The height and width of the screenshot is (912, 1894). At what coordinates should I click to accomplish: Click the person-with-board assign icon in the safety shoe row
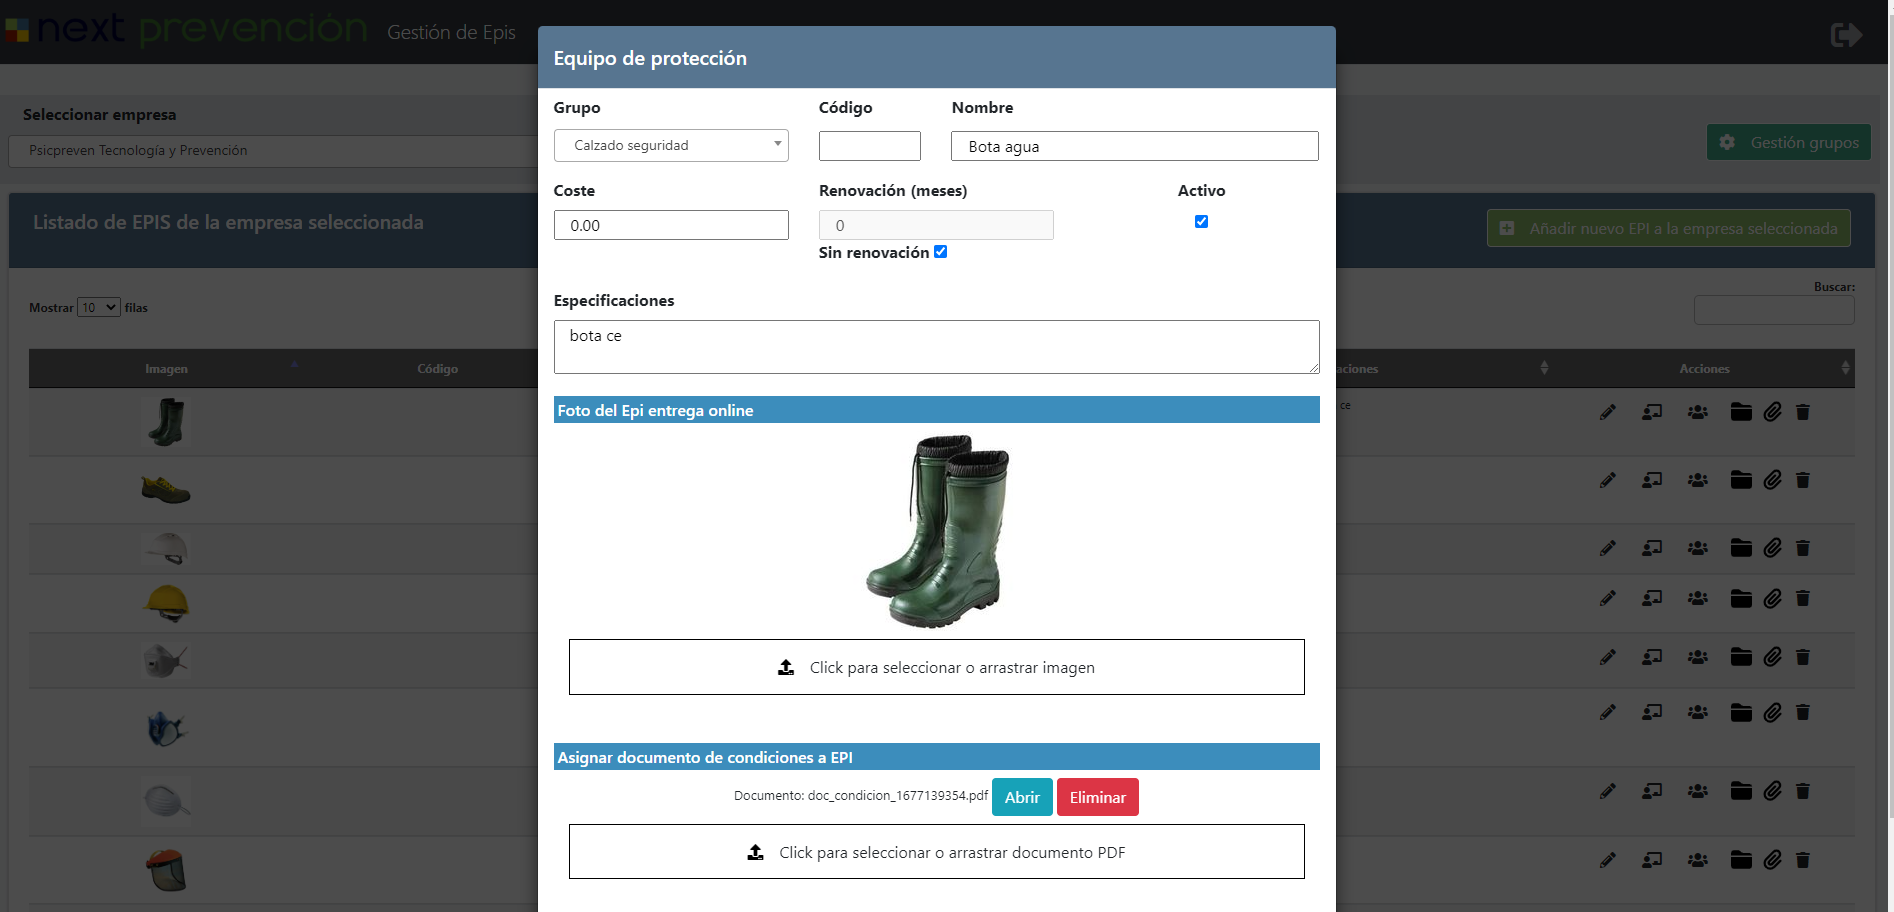(1652, 480)
